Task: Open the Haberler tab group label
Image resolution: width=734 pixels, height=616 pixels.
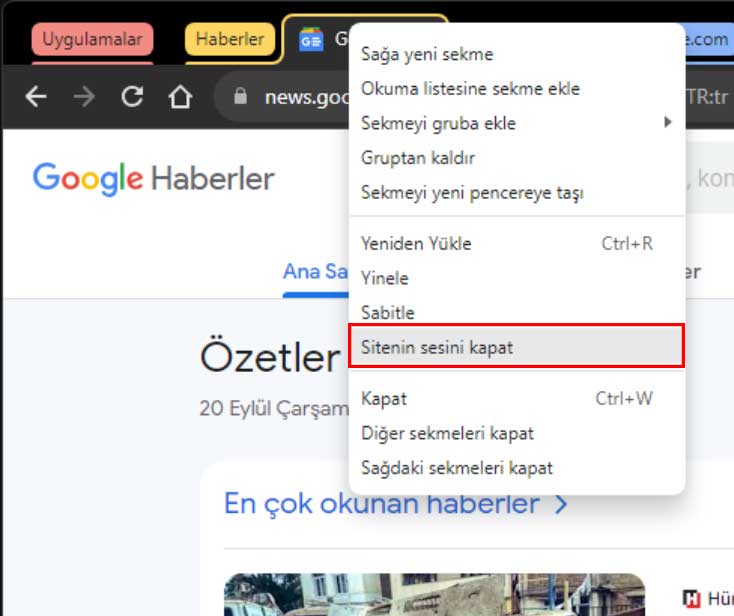Action: click(x=230, y=39)
